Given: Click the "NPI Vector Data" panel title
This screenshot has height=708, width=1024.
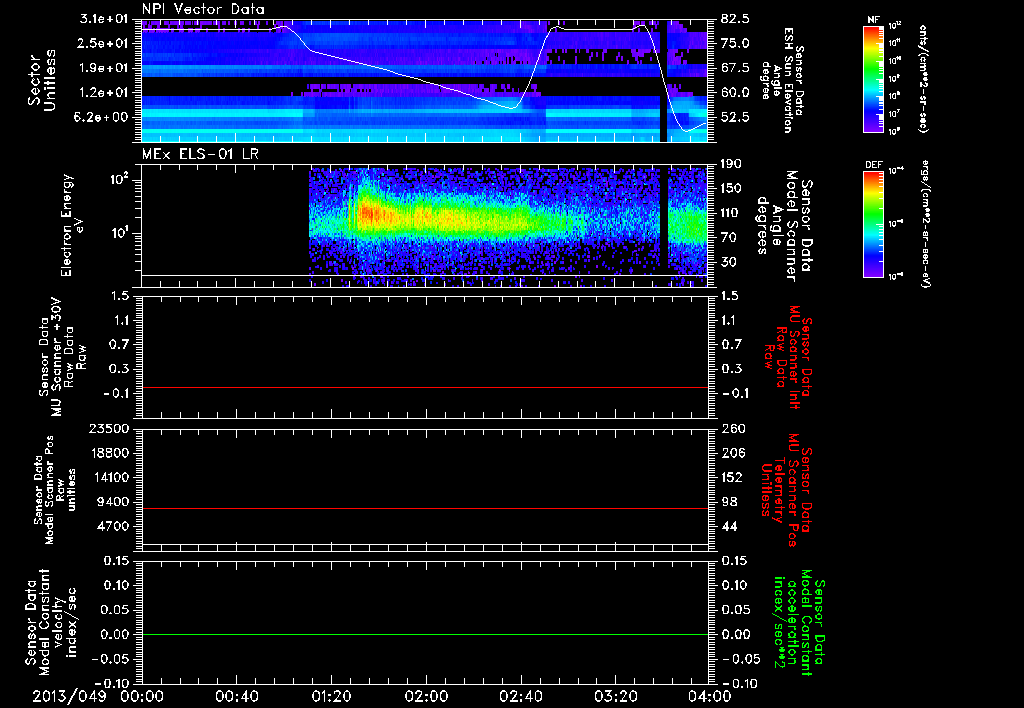Looking at the screenshot, I should tap(203, 9).
